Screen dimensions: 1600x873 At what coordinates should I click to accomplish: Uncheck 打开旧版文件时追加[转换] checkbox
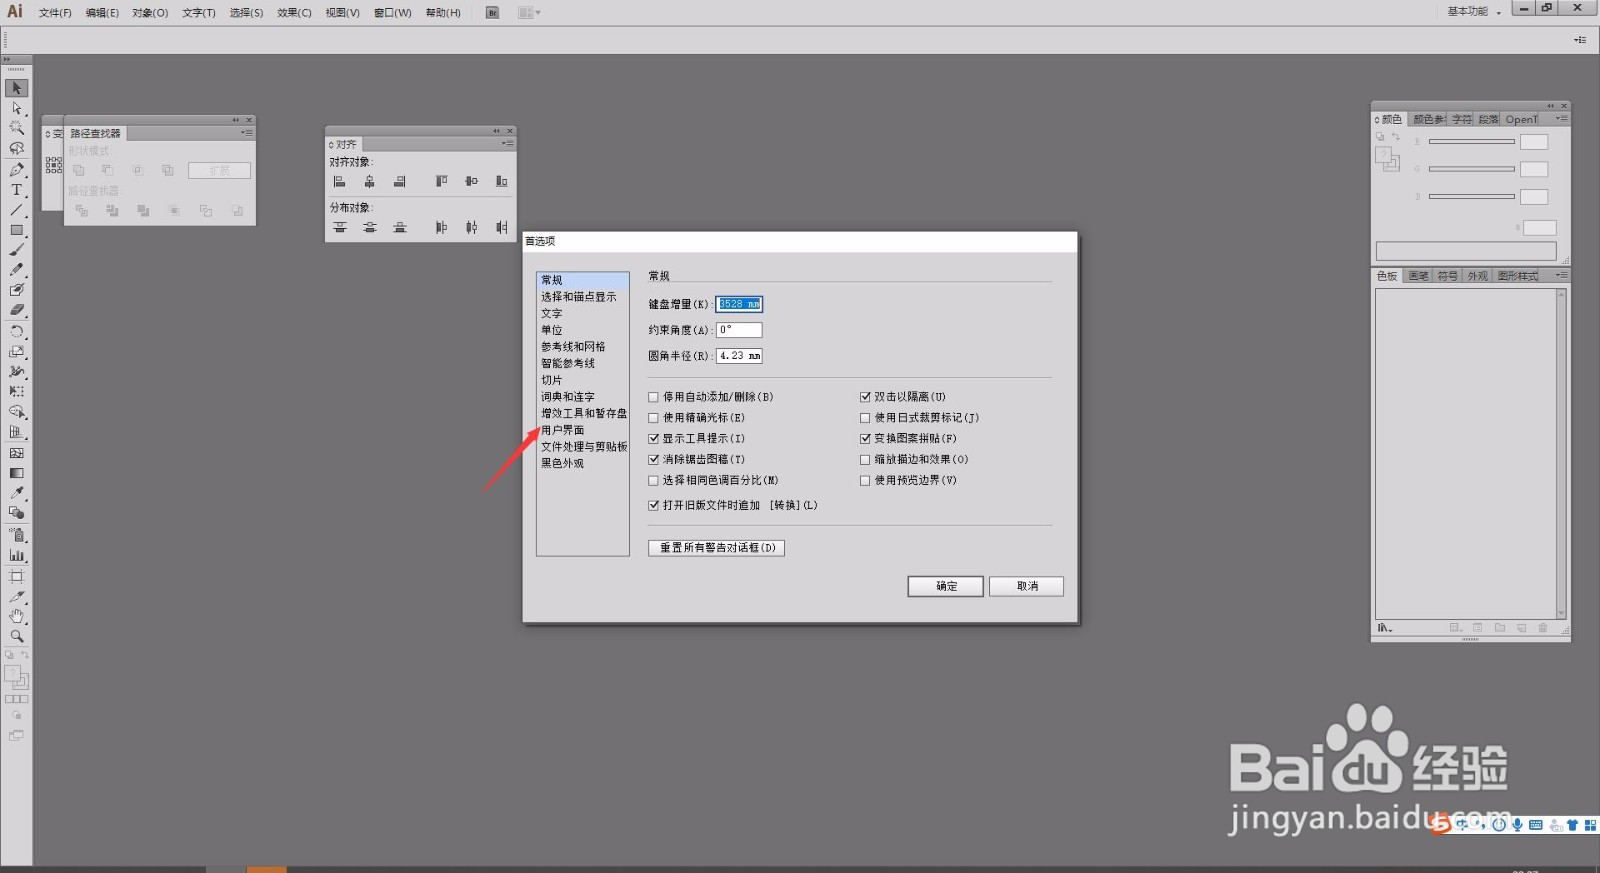653,506
